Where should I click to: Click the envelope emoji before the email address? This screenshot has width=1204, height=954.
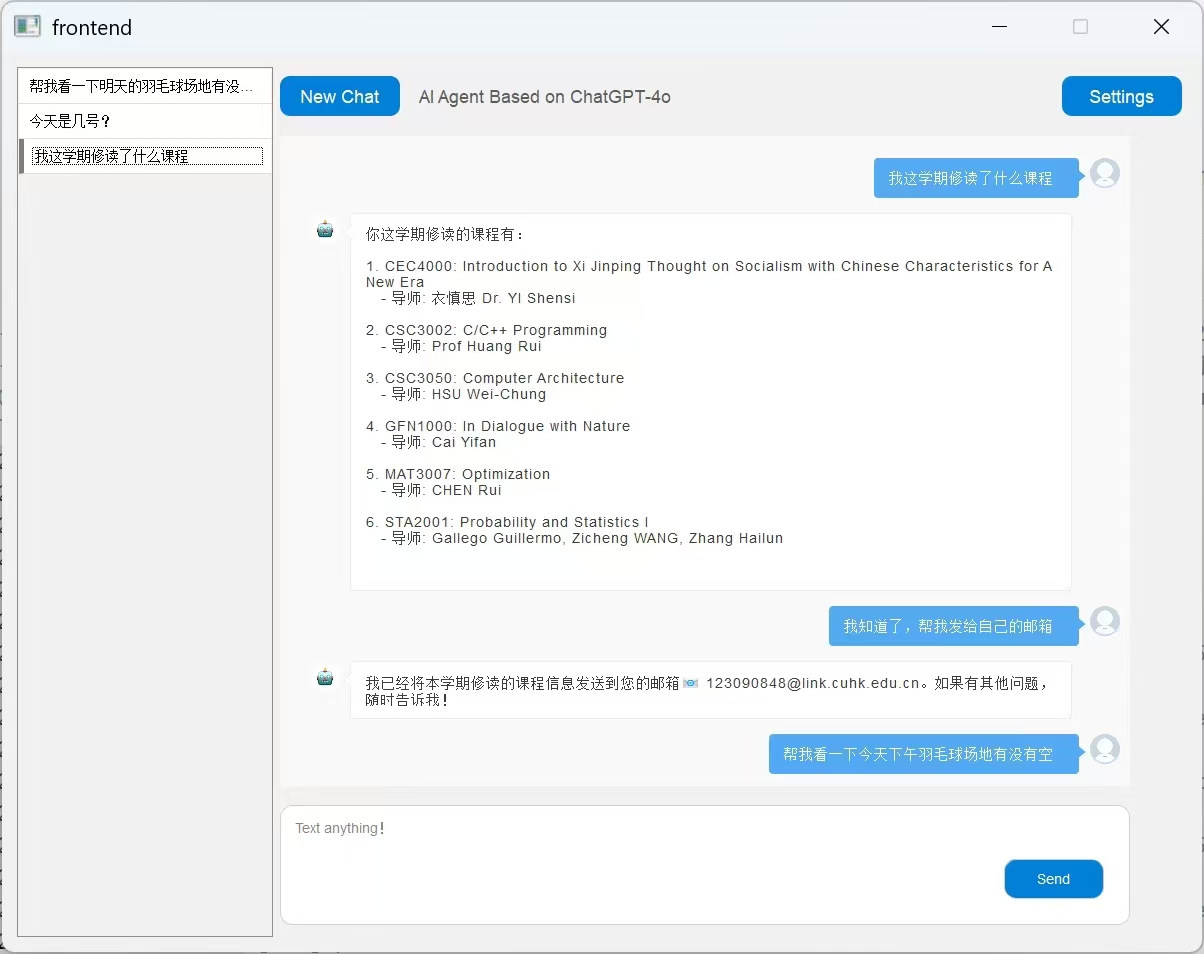691,684
